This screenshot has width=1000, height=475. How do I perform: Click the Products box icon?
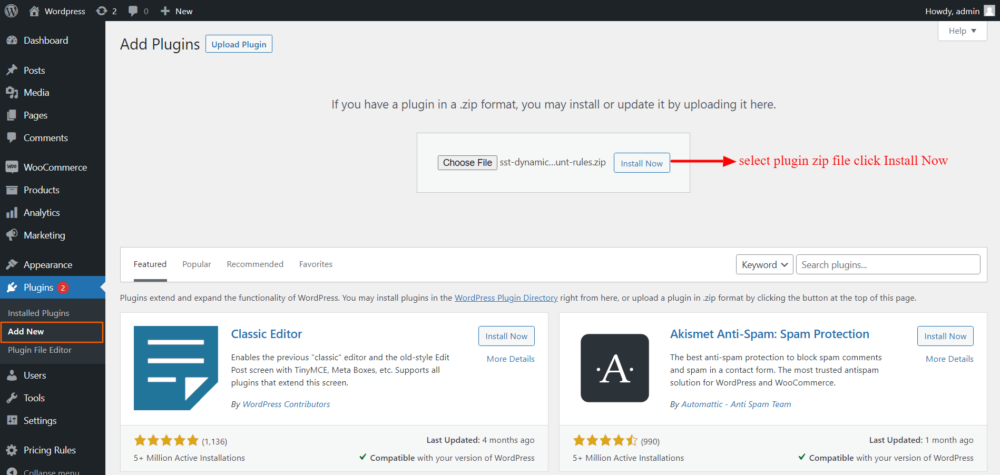11,190
